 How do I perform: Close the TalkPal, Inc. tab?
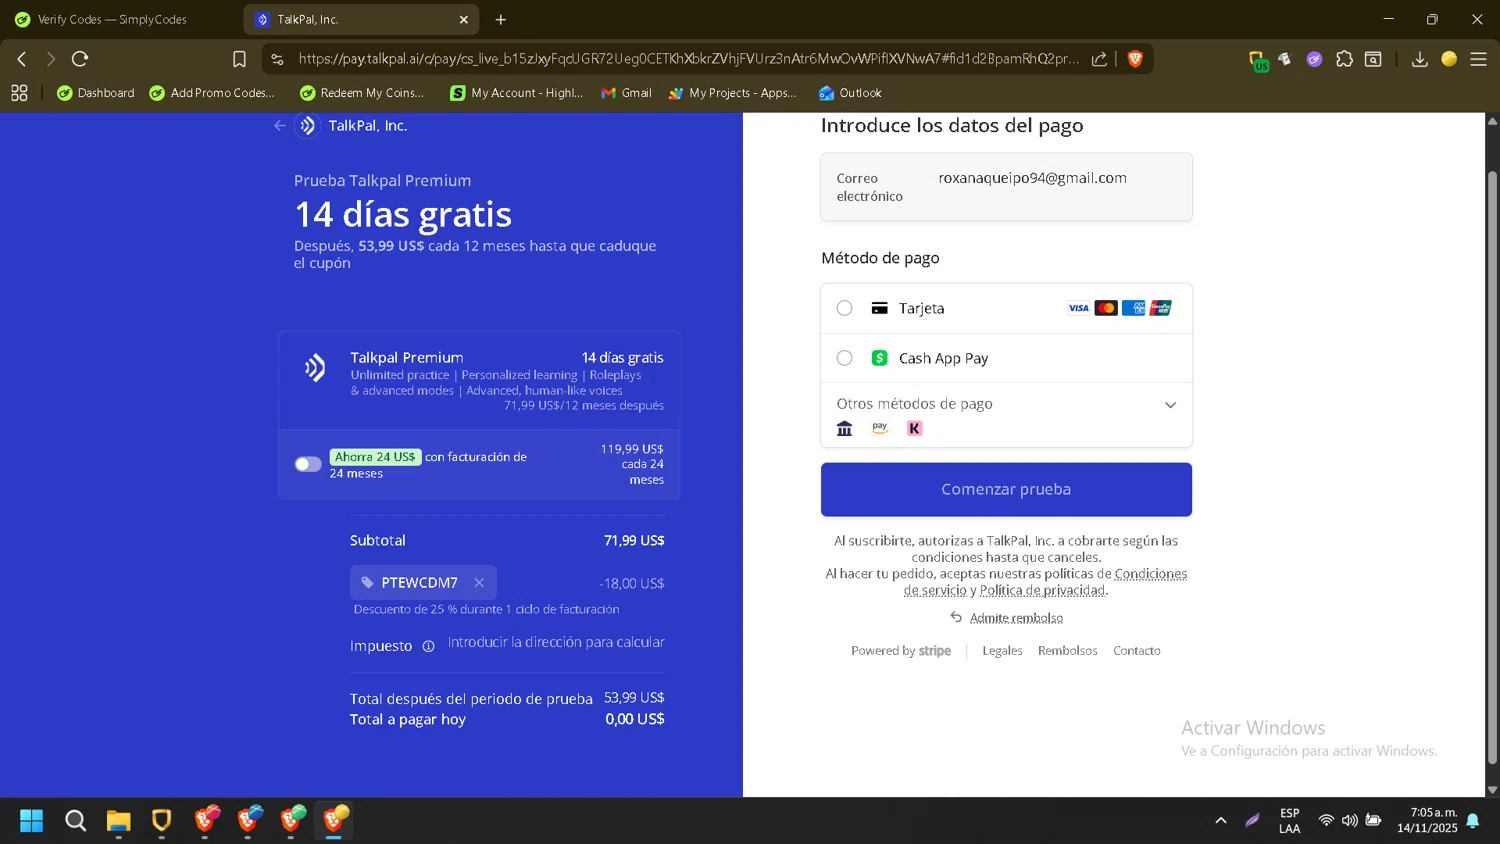pos(464,19)
